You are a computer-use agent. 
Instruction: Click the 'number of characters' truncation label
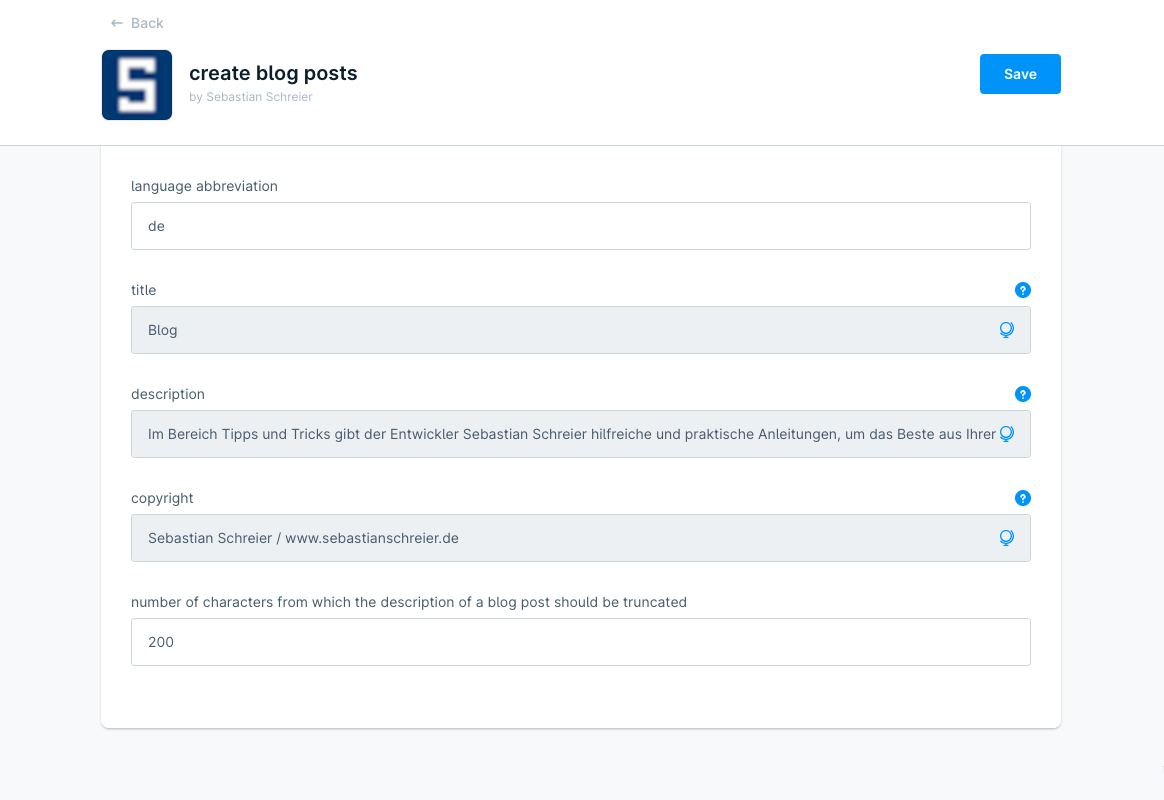click(x=408, y=602)
